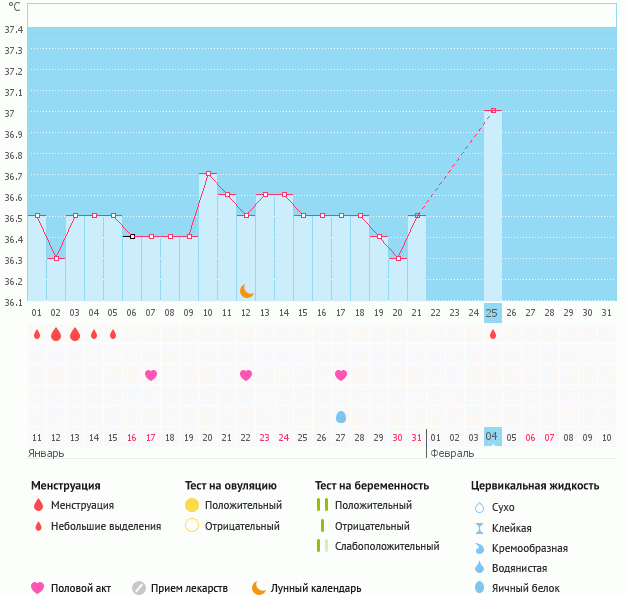Screen dimensions: 626x595
Task: Click the Половой акт legend heart icon
Action: pos(38,588)
